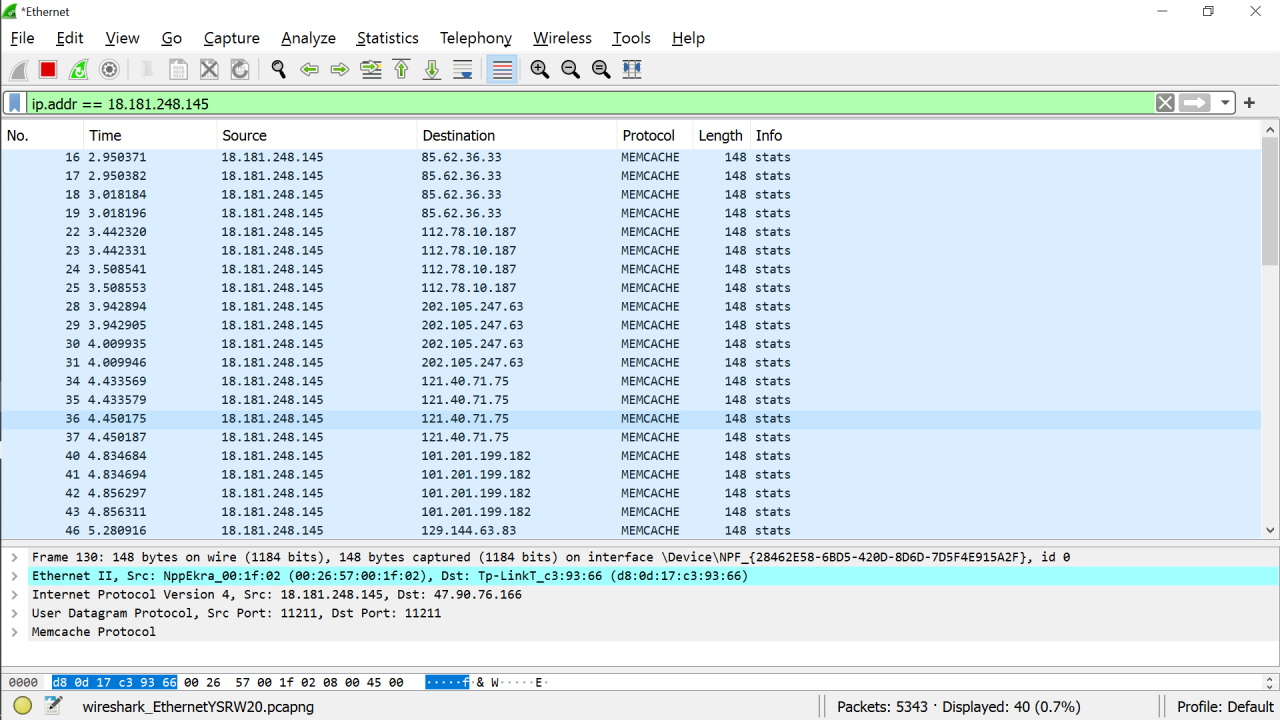Click in the display filter input field
The image size is (1280, 720).
[590, 103]
